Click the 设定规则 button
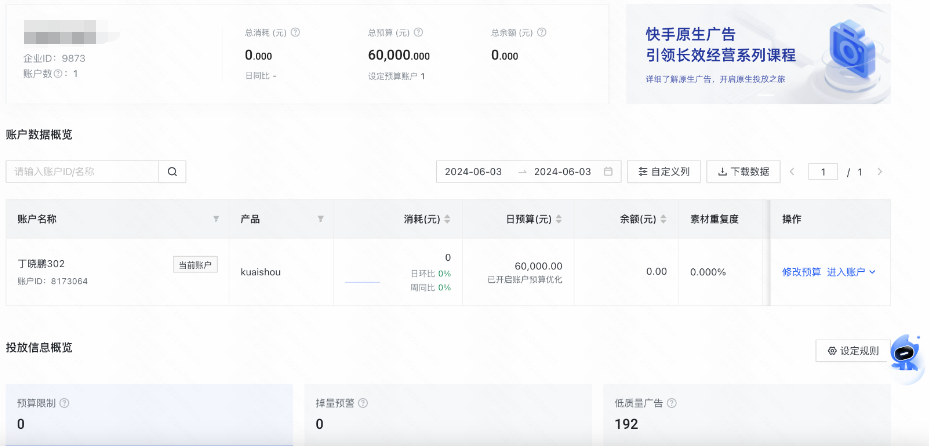This screenshot has width=930, height=446. tap(853, 351)
